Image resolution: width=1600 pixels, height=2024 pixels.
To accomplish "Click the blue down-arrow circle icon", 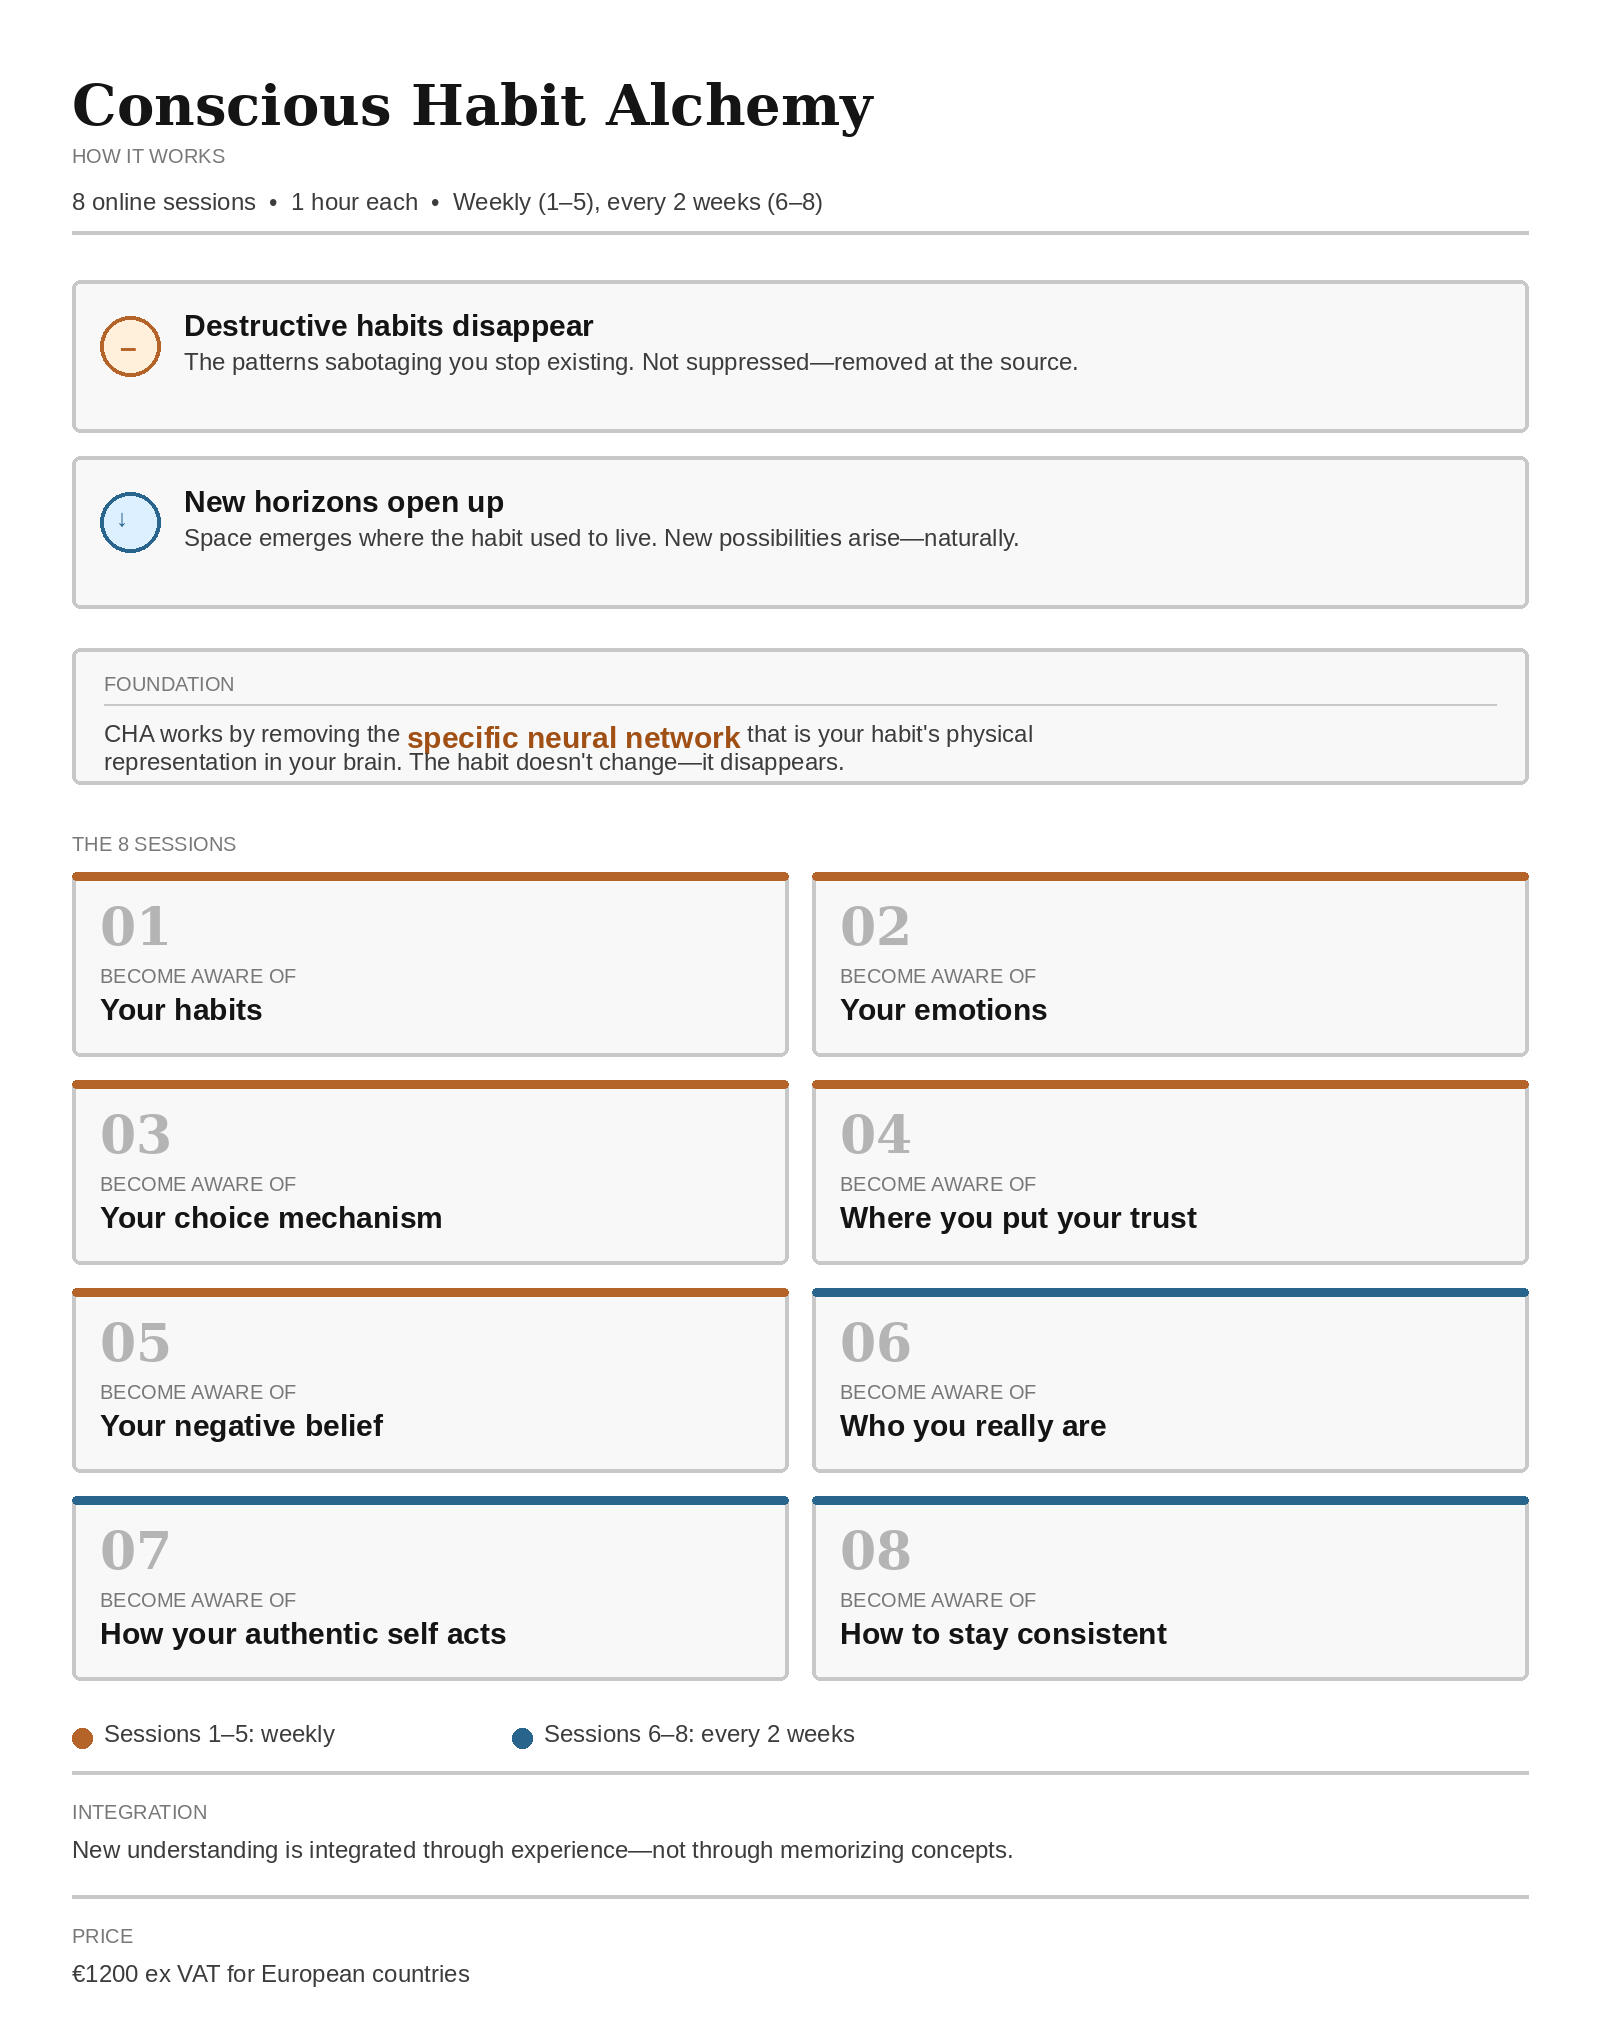I will [x=130, y=522].
